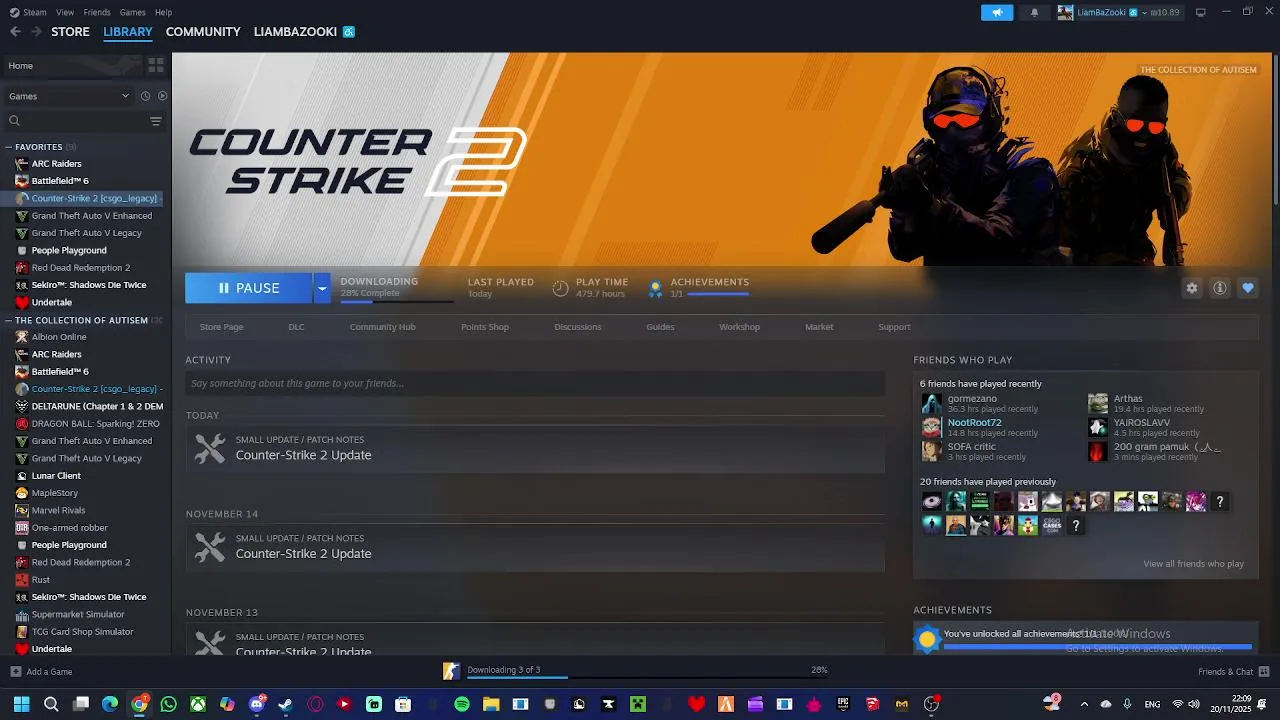Open the Help menu
Image resolution: width=1280 pixels, height=720 pixels.
163,12
